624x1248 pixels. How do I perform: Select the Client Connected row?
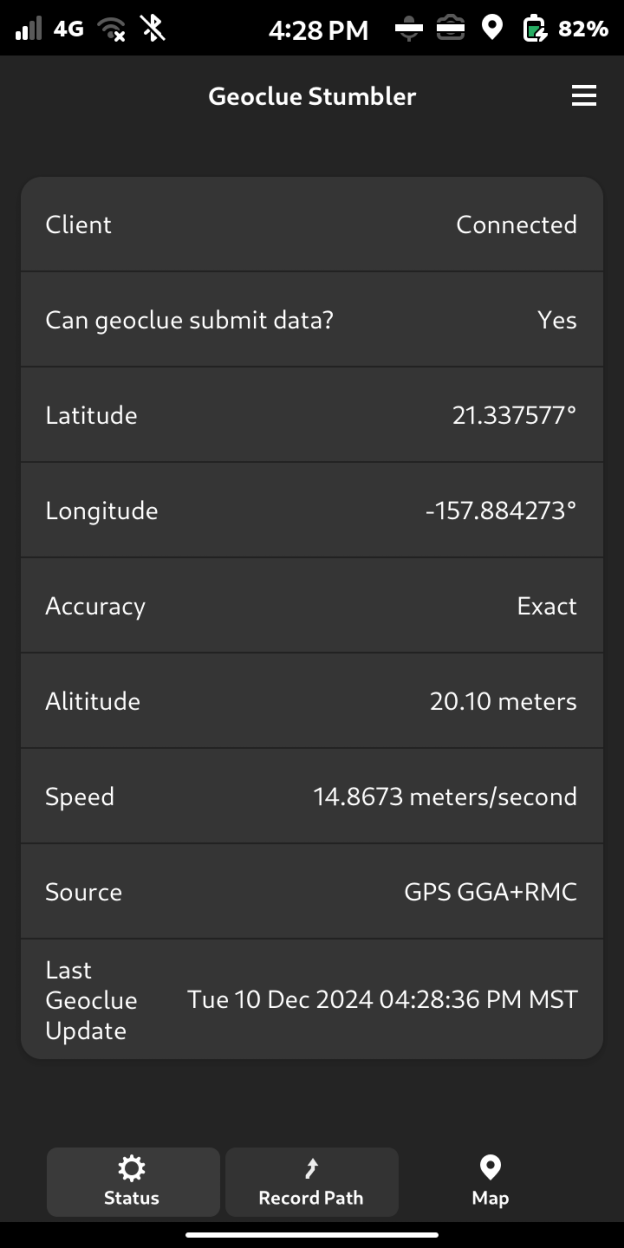point(312,225)
